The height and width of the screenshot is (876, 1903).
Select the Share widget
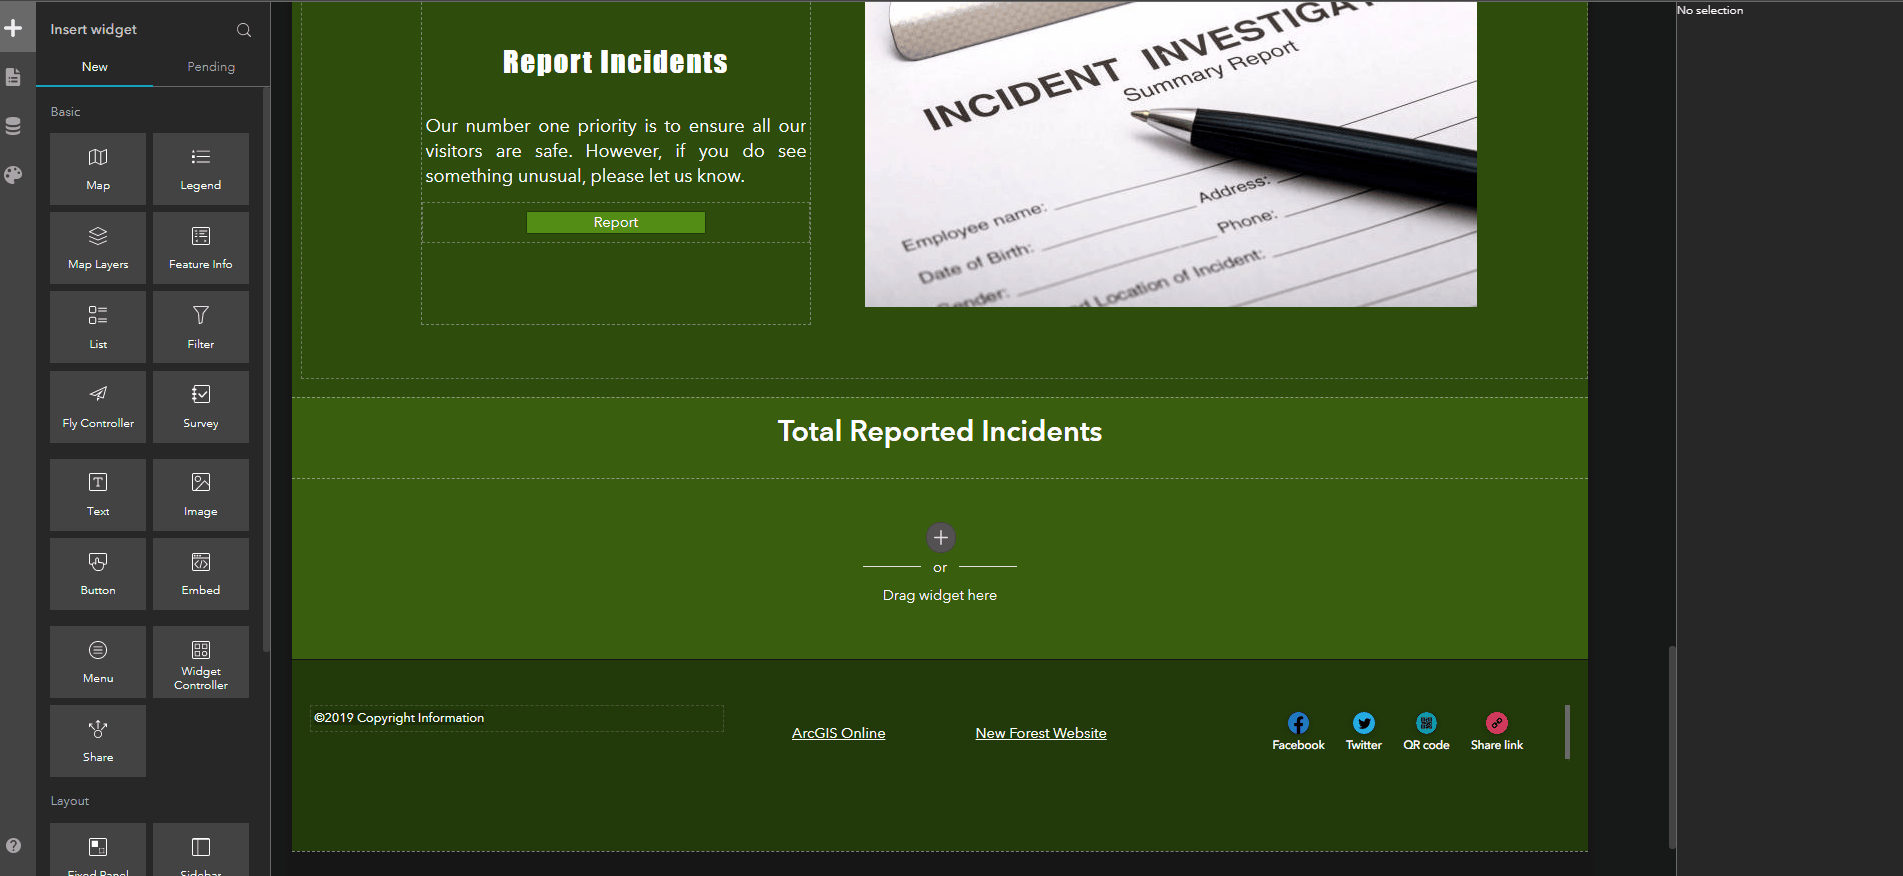pos(98,741)
